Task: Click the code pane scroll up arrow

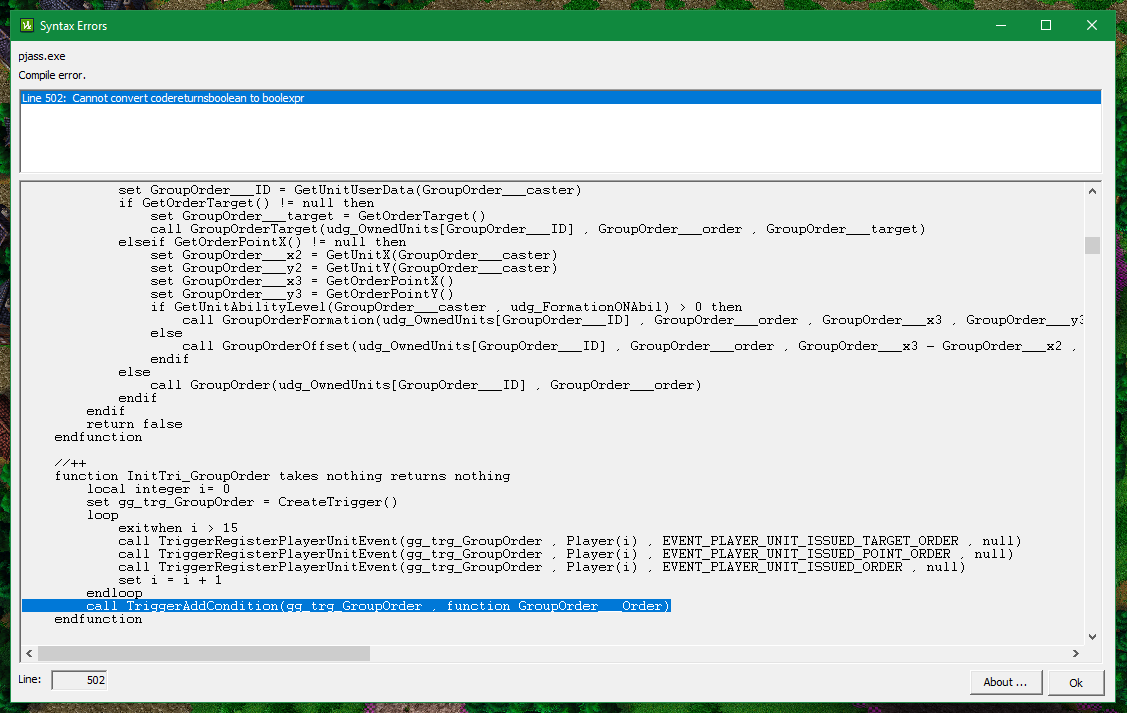Action: click(x=1092, y=191)
